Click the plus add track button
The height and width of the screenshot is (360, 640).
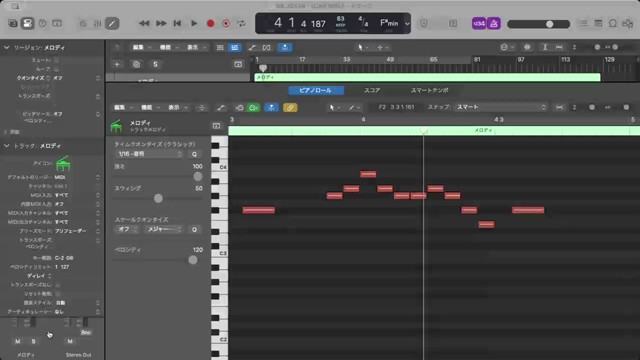[117, 64]
